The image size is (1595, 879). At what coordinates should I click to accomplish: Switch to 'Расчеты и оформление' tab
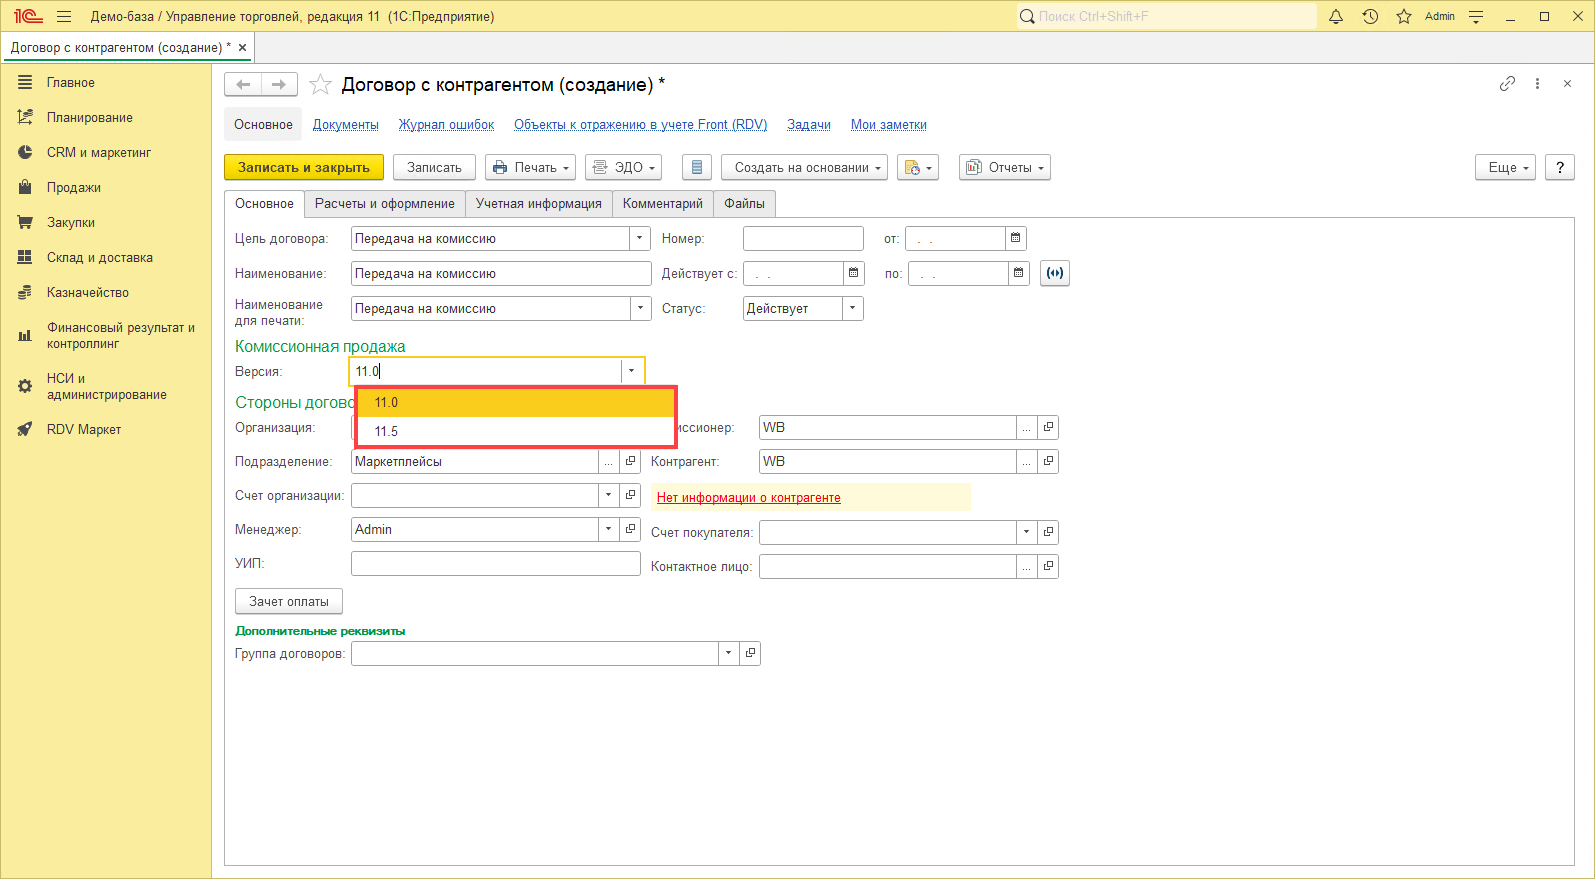point(384,204)
